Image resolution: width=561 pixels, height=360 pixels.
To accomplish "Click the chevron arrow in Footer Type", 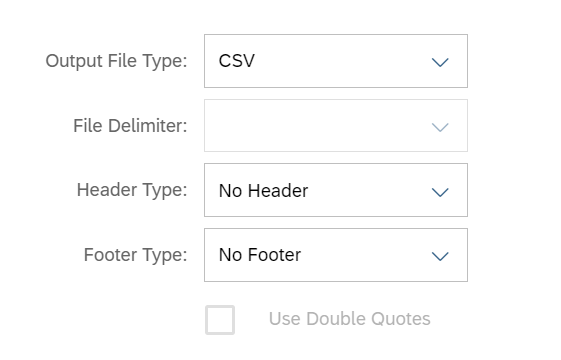I will tap(440, 256).
